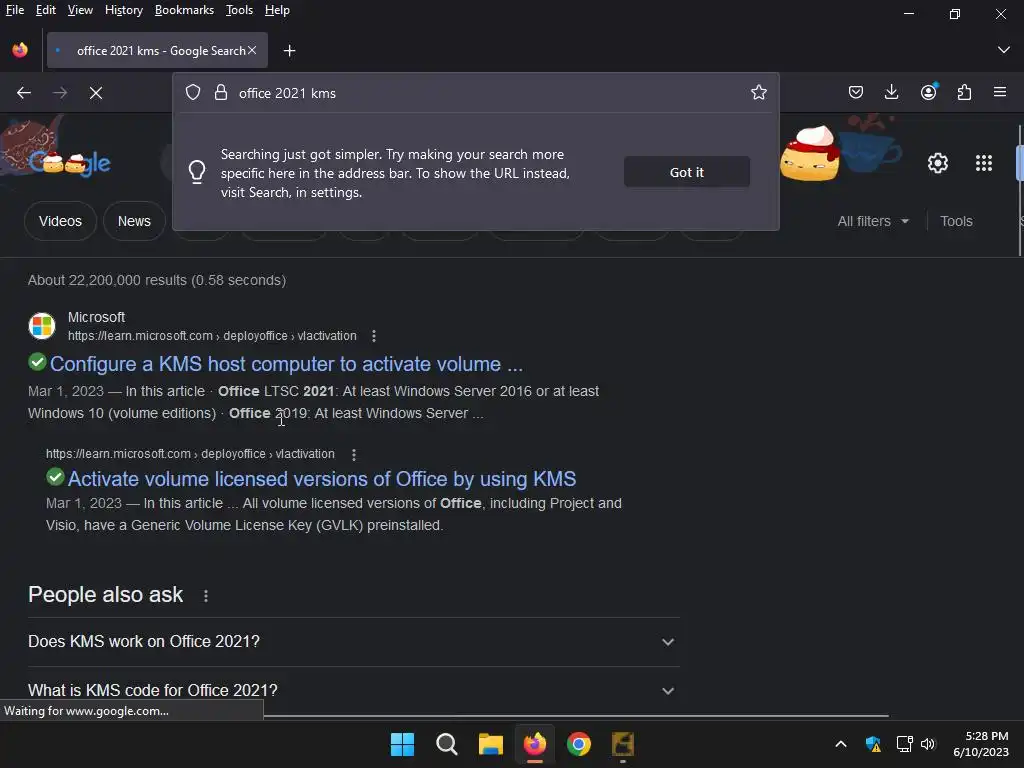Expand 'Does KMS work on Office 2021?'
This screenshot has width=1024, height=768.
click(353, 641)
